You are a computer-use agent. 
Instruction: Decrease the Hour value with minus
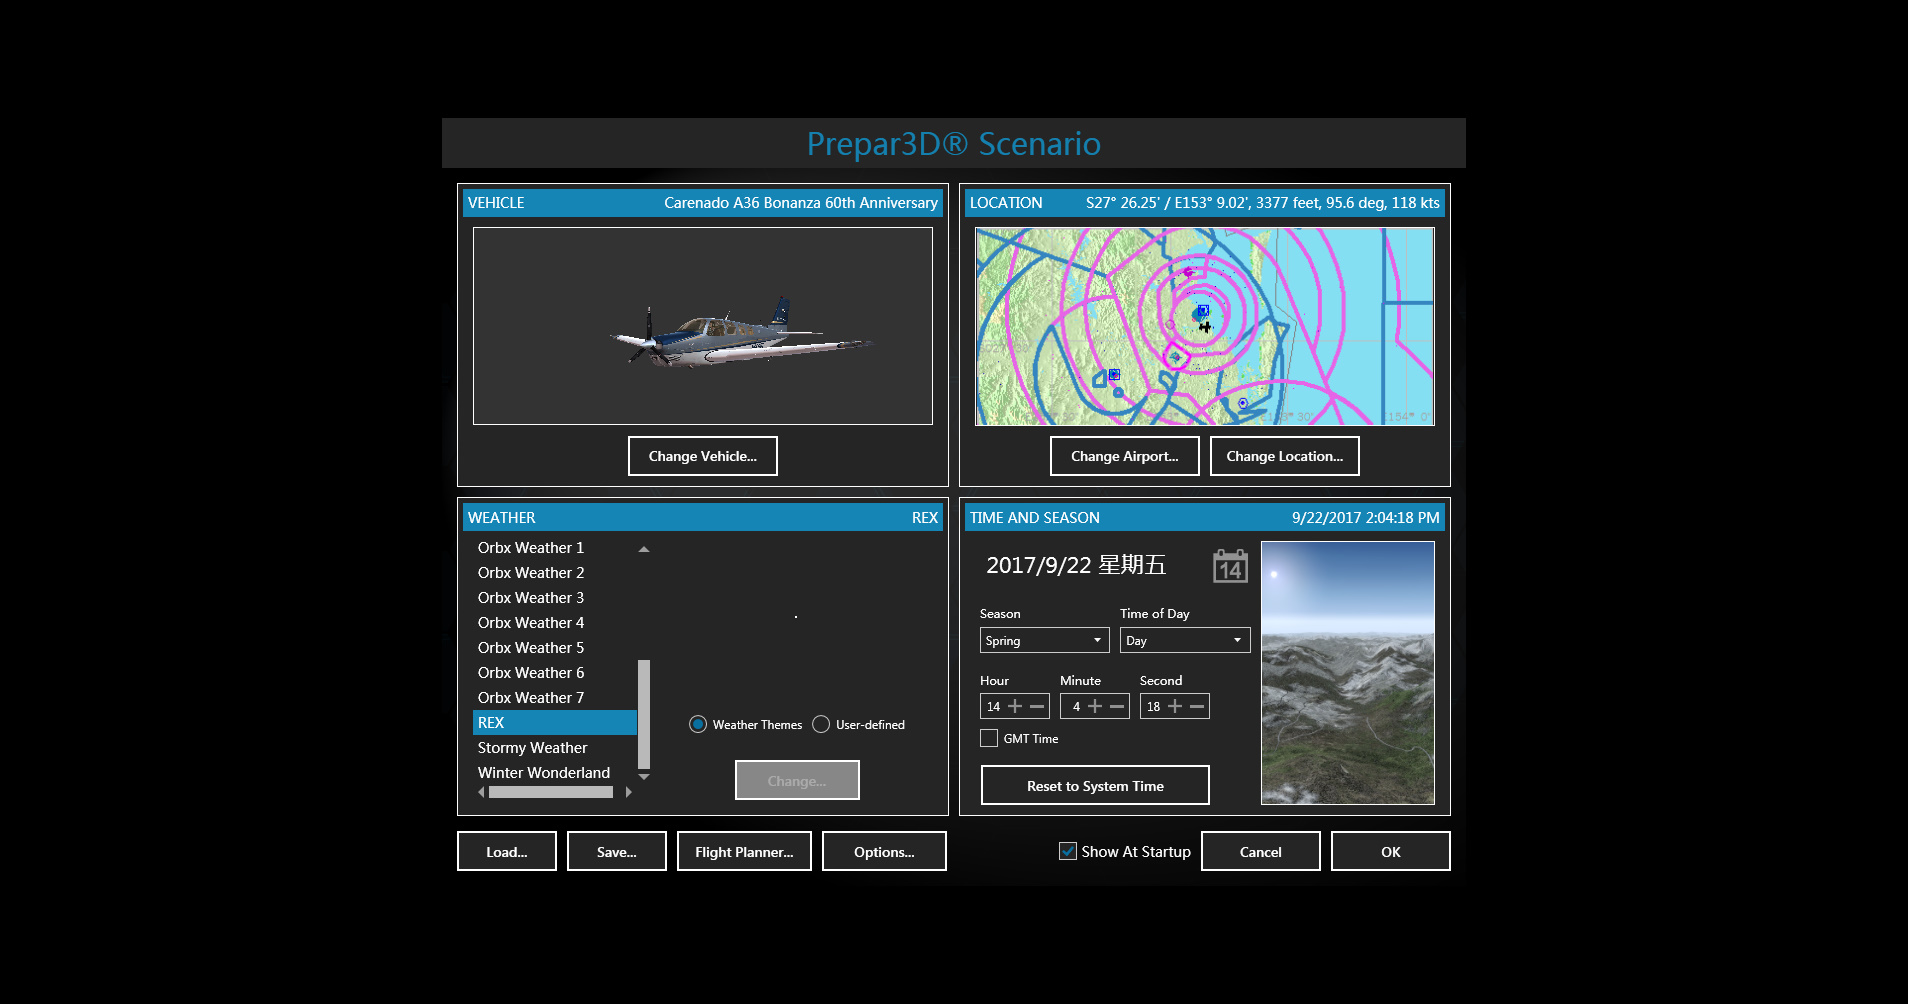1037,706
